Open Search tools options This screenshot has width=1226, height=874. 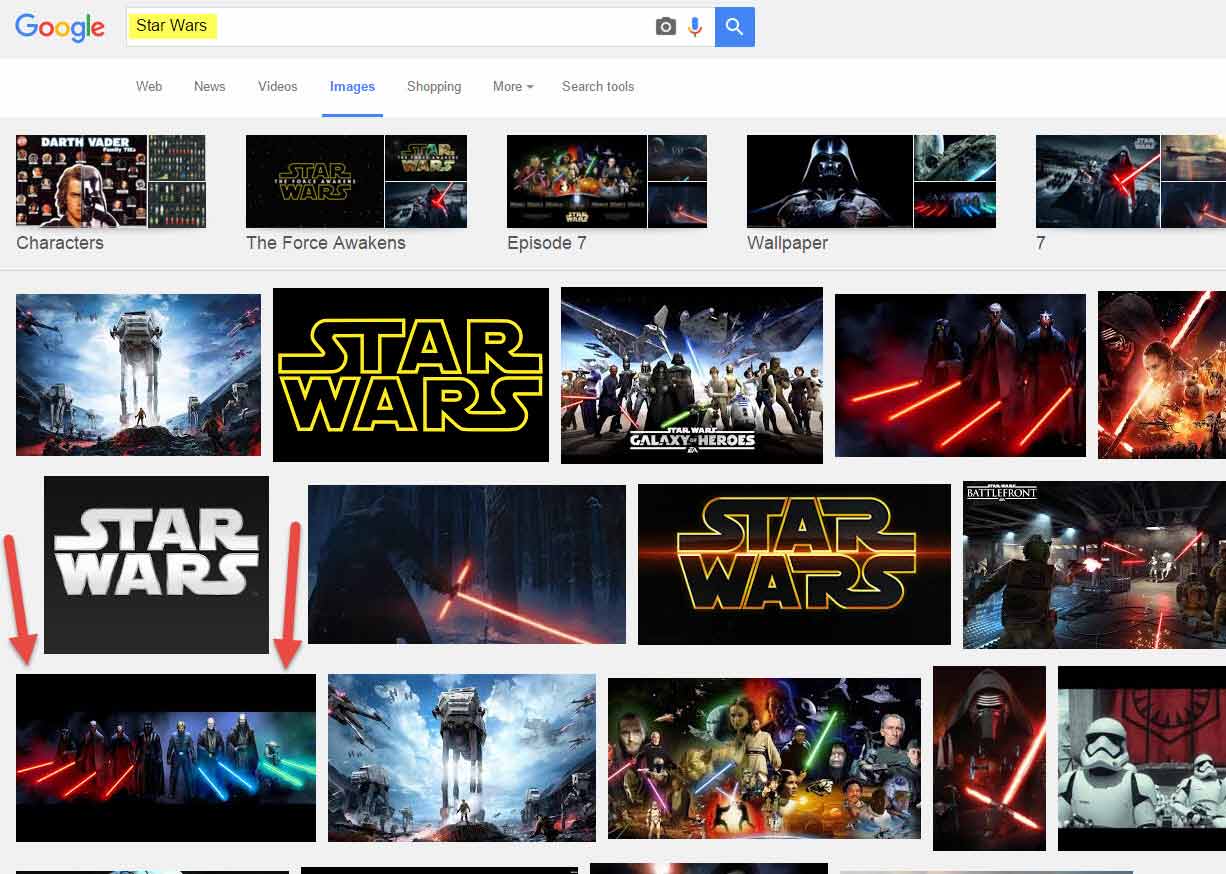click(598, 87)
